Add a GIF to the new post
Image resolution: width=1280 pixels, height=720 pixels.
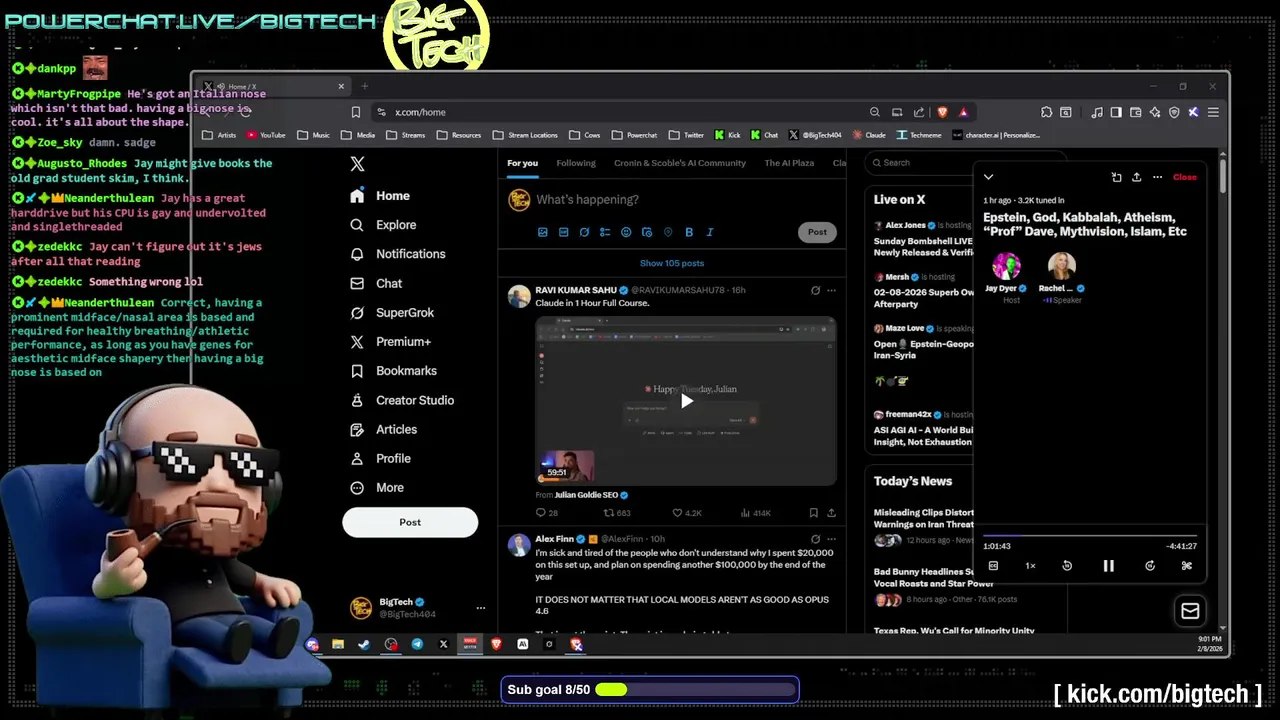564,232
